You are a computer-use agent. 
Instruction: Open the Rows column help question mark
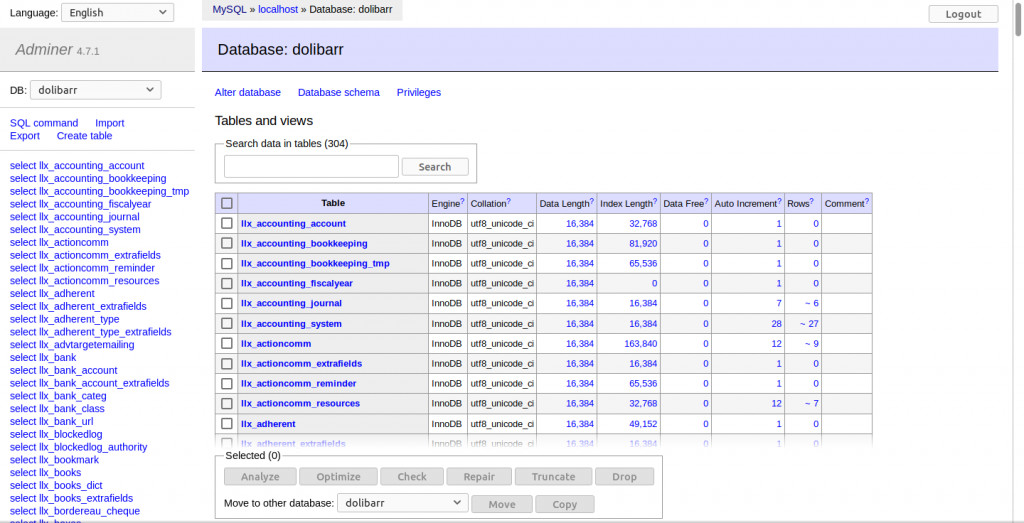click(x=812, y=201)
